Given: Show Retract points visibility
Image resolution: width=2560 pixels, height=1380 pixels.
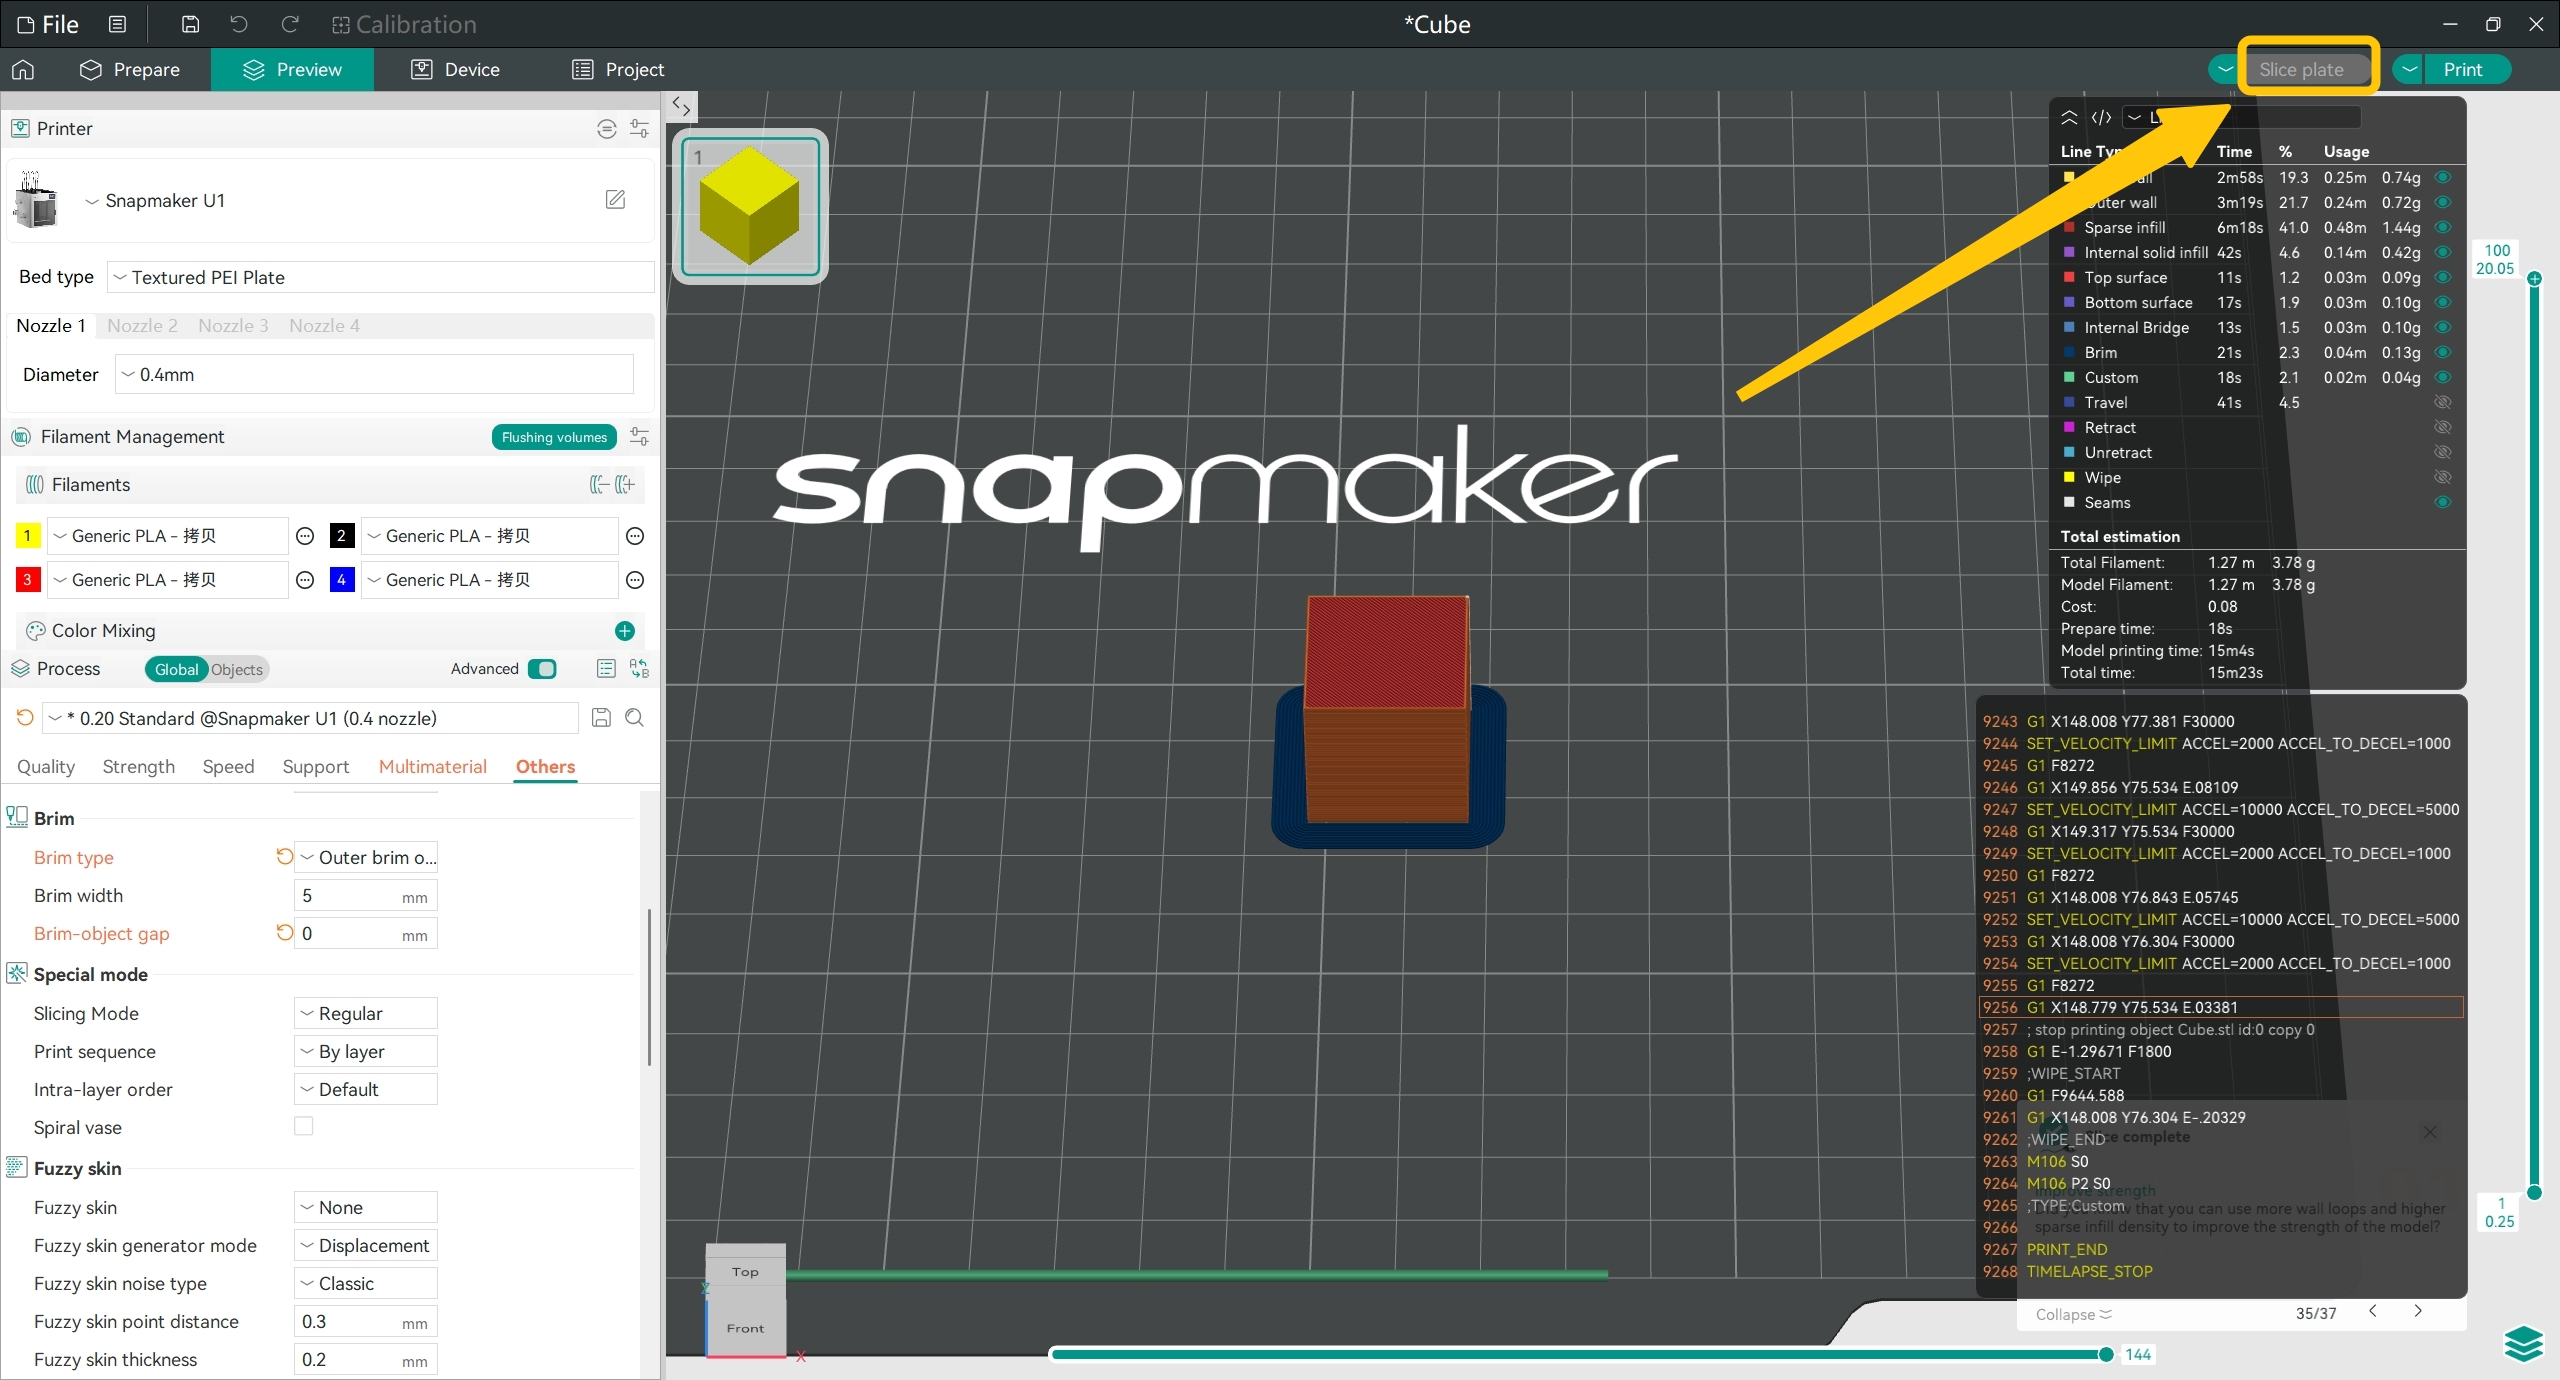Looking at the screenshot, I should (x=2442, y=427).
